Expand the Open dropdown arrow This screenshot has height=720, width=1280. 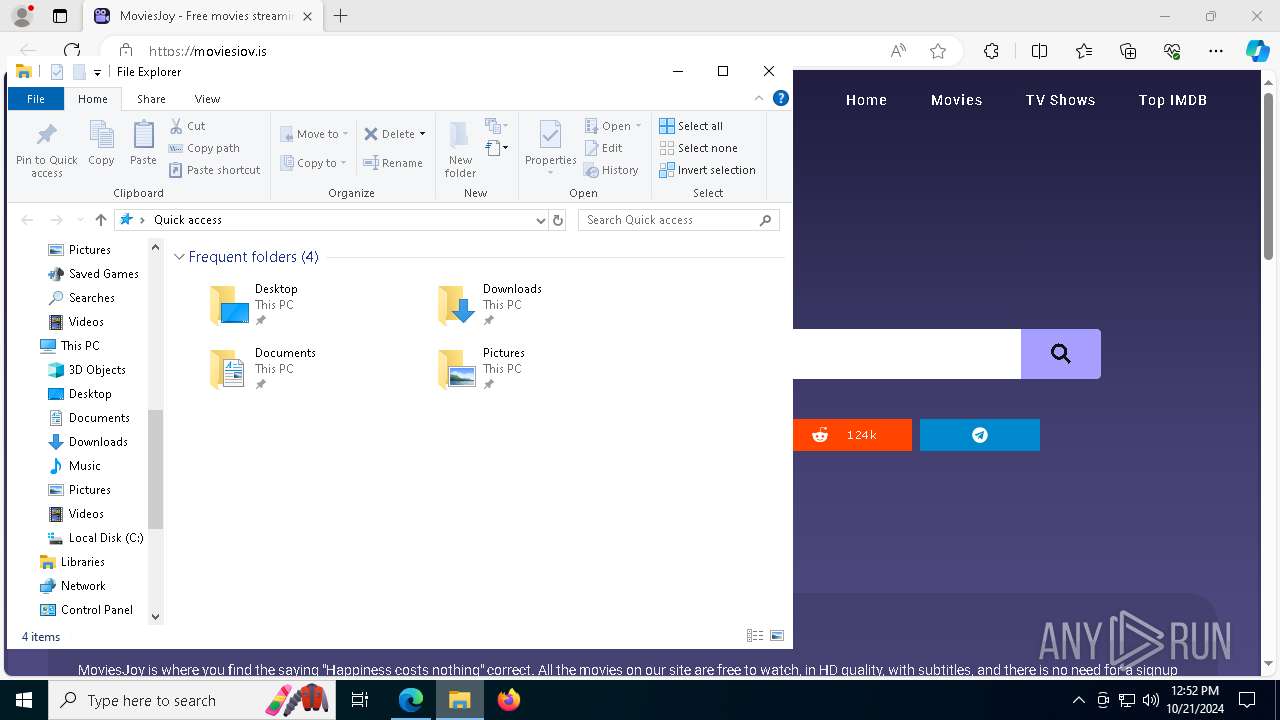(639, 126)
